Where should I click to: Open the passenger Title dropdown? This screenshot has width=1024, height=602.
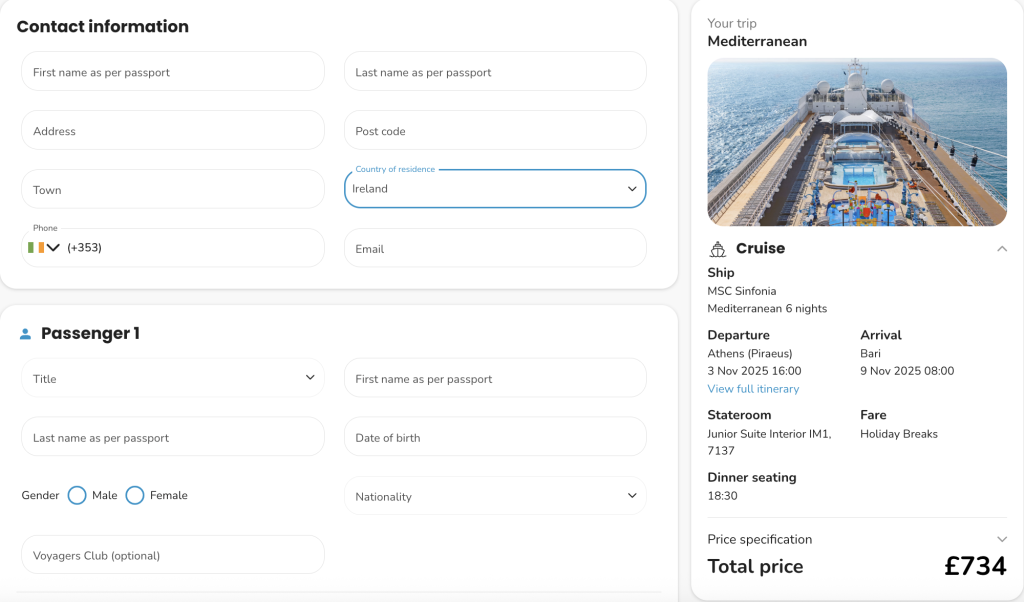(x=173, y=378)
